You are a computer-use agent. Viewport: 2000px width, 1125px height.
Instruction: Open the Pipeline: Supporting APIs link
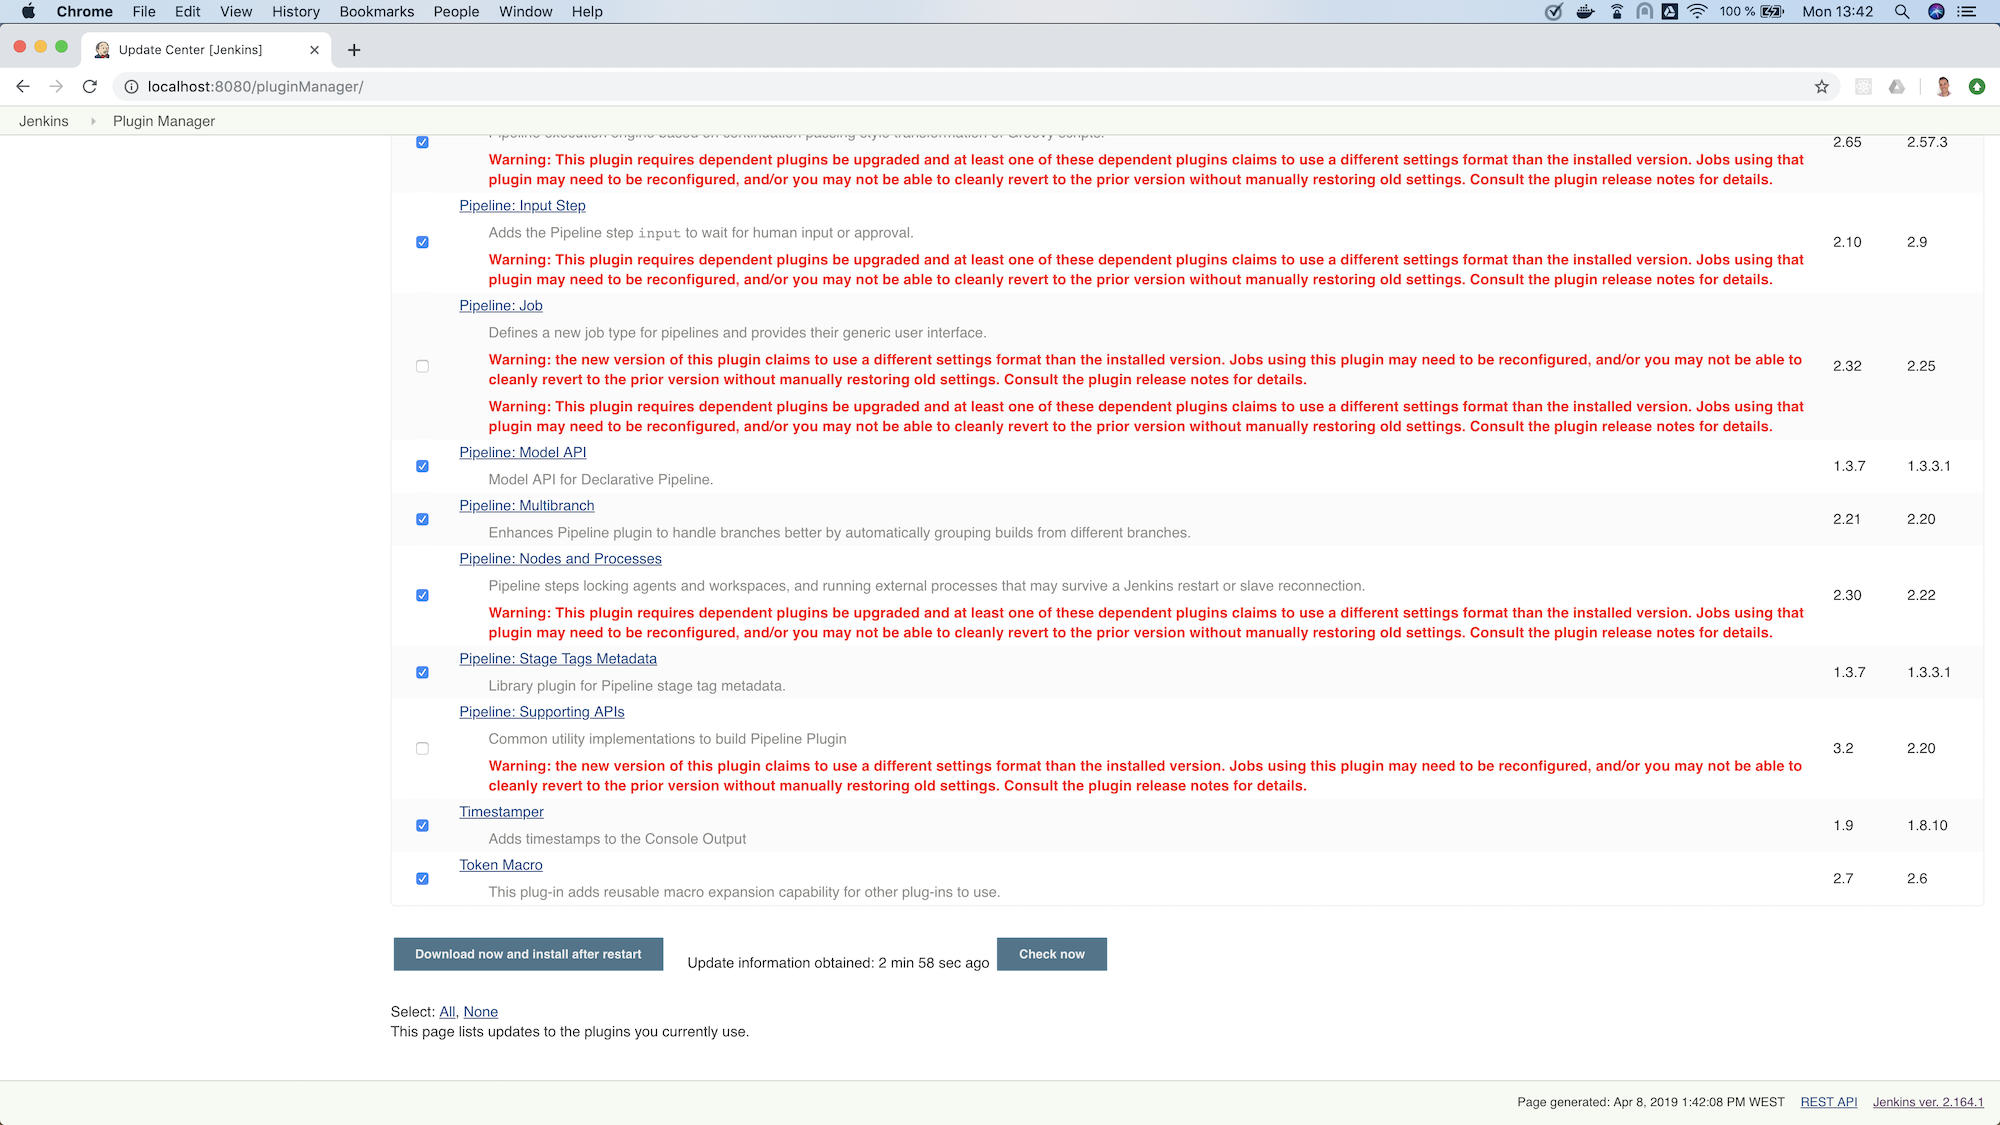543,712
